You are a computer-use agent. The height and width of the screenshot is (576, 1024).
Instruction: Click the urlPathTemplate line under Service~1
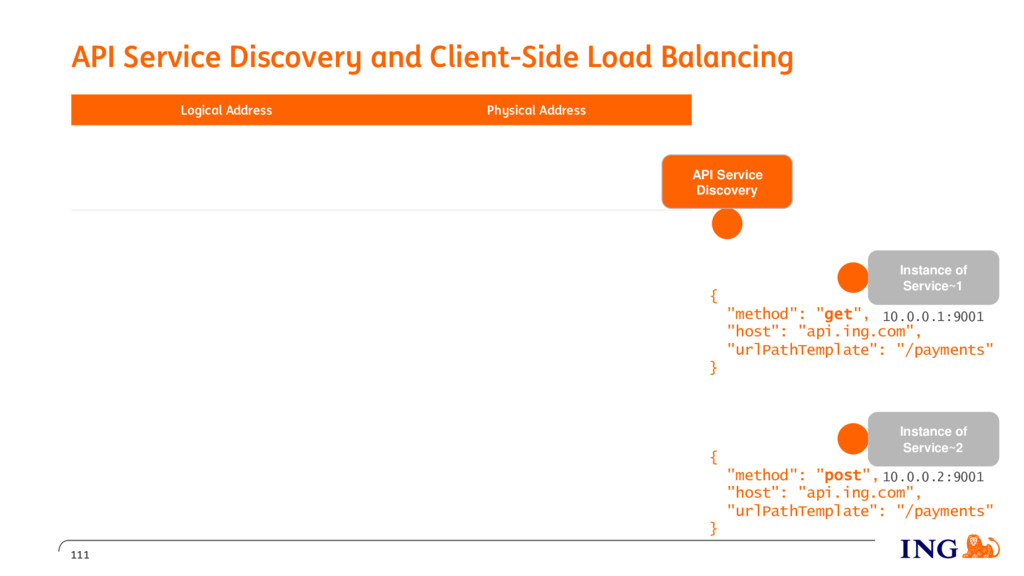click(x=860, y=350)
